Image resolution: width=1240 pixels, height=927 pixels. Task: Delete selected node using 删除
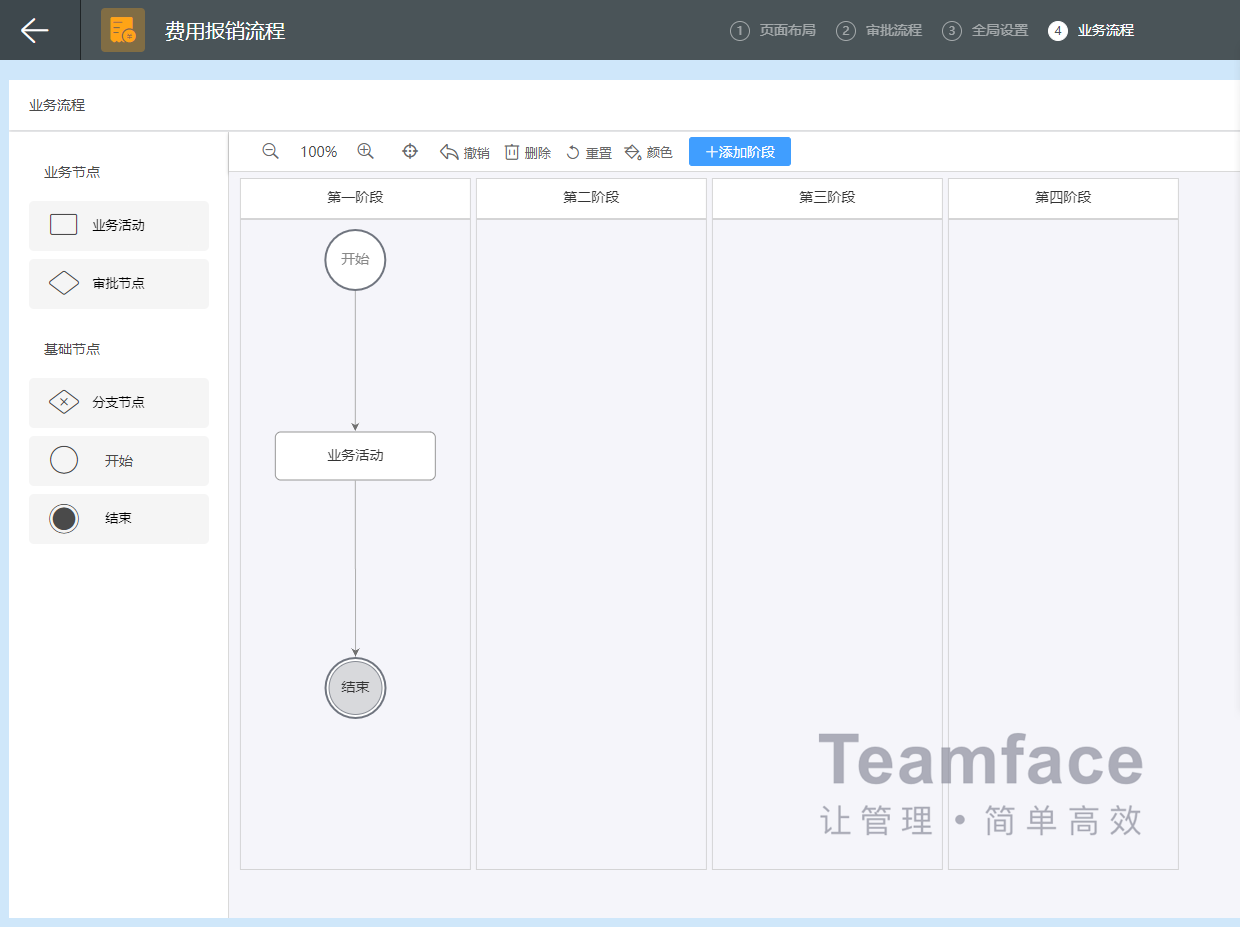point(527,152)
